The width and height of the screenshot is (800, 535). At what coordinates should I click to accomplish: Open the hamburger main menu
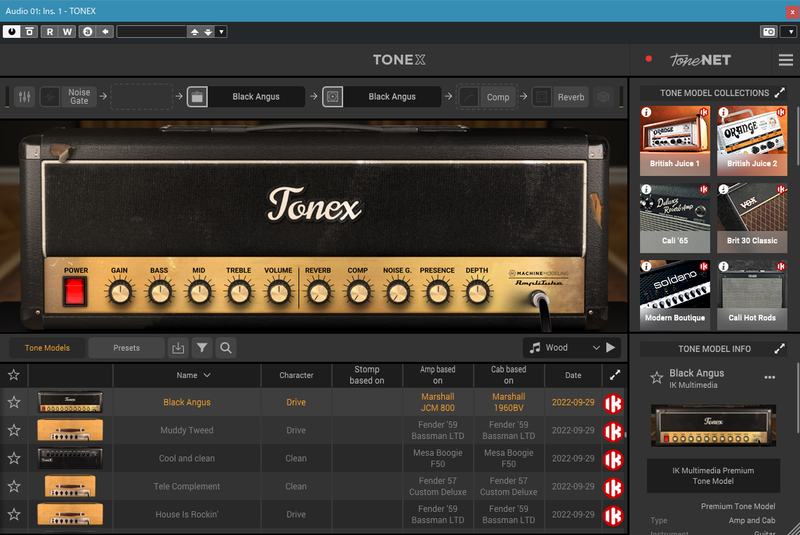[786, 60]
